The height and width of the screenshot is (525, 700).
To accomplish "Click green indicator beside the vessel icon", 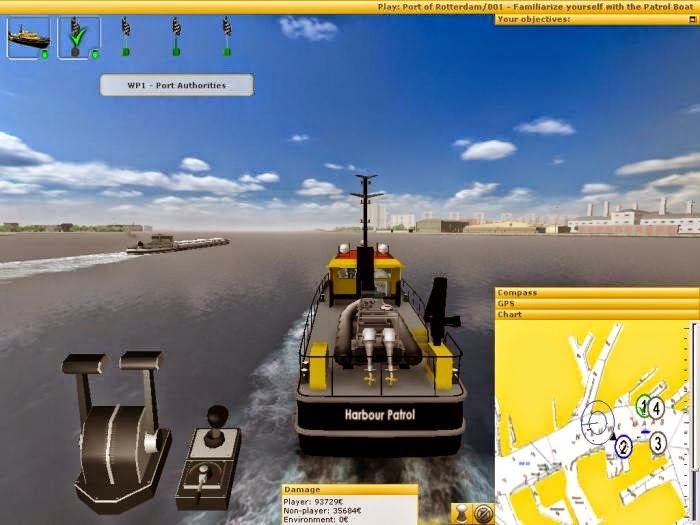I will [x=44, y=54].
